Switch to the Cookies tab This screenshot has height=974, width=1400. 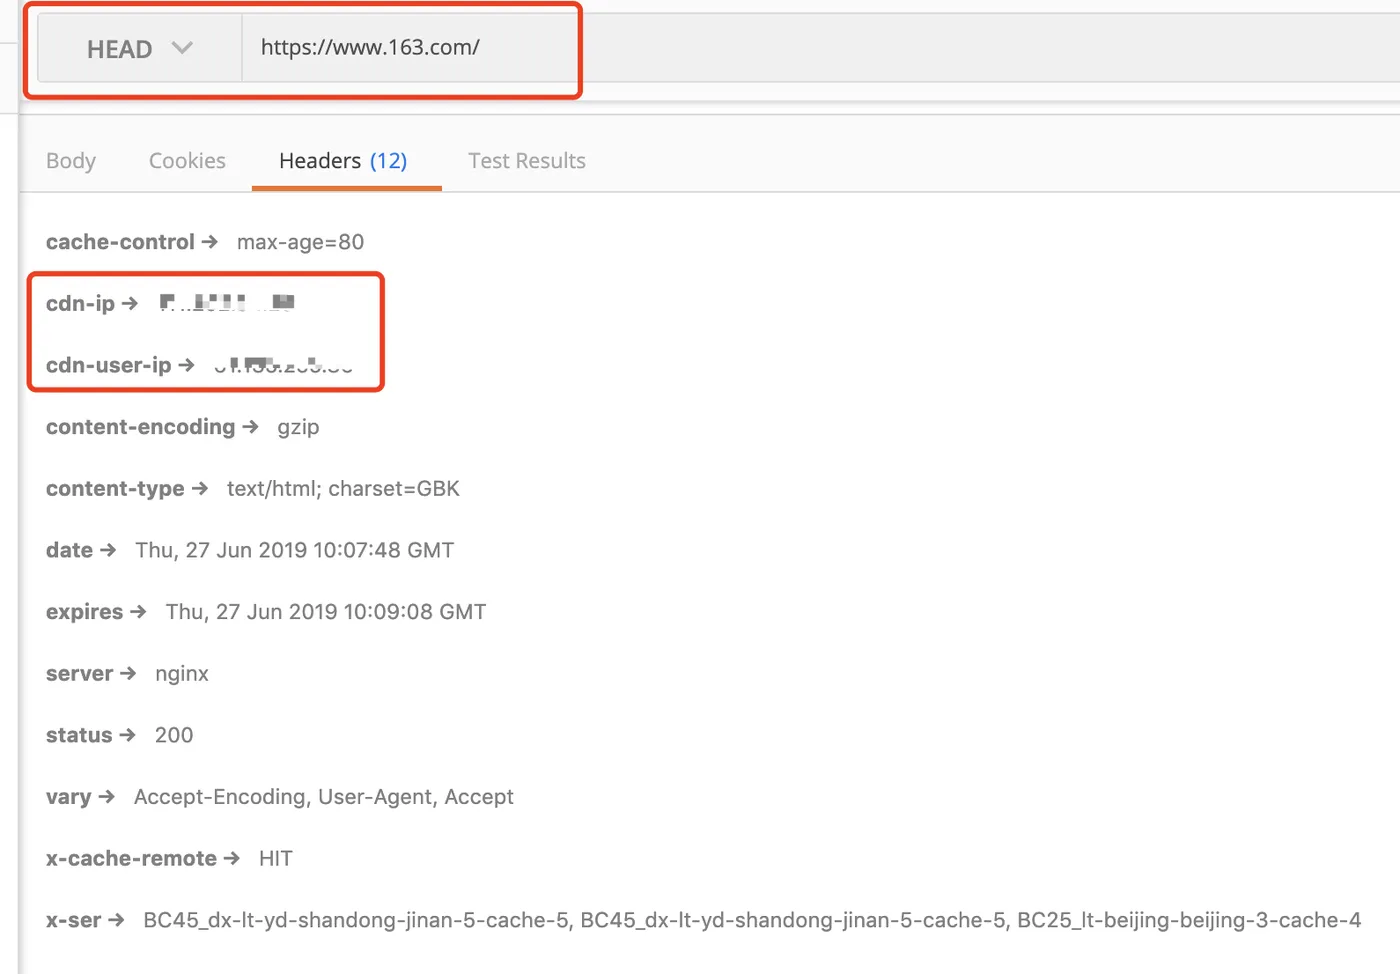(x=187, y=161)
